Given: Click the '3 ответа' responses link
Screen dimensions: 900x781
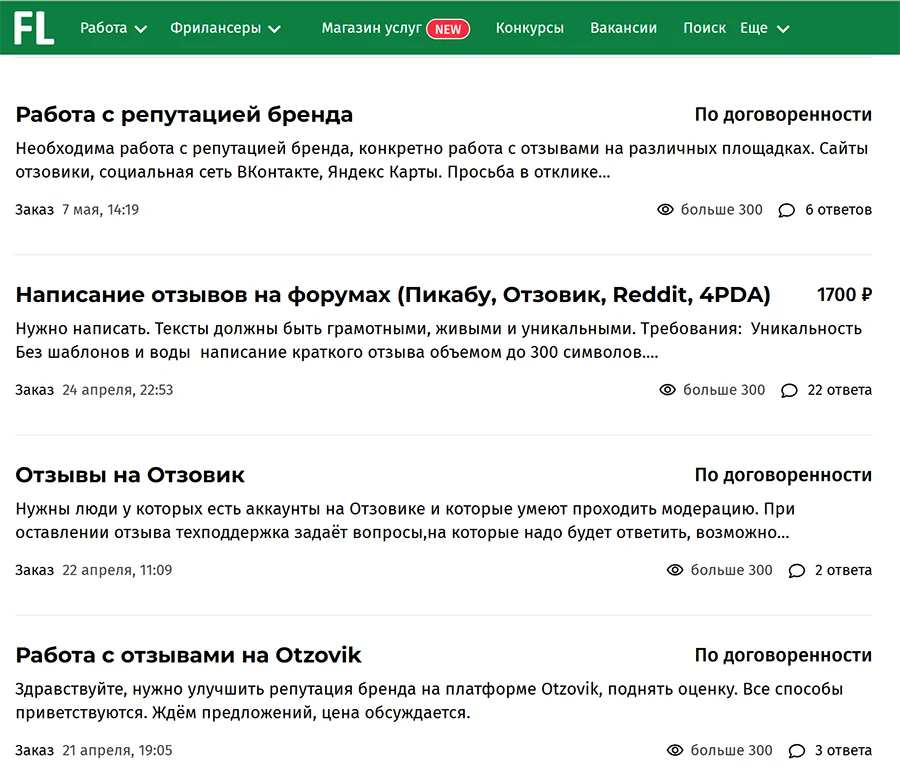Looking at the screenshot, I should pos(843,750).
